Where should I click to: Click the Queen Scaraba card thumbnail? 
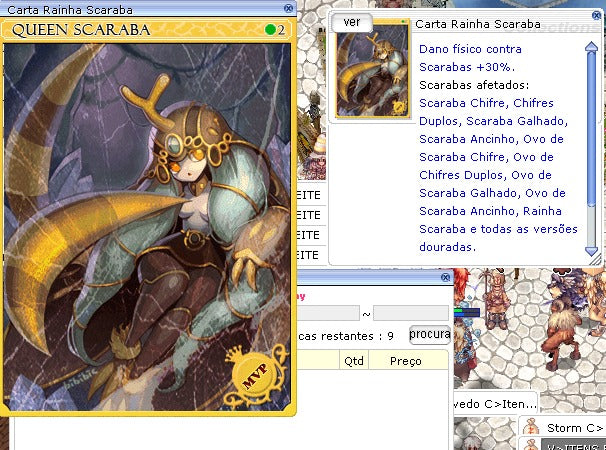[372, 69]
